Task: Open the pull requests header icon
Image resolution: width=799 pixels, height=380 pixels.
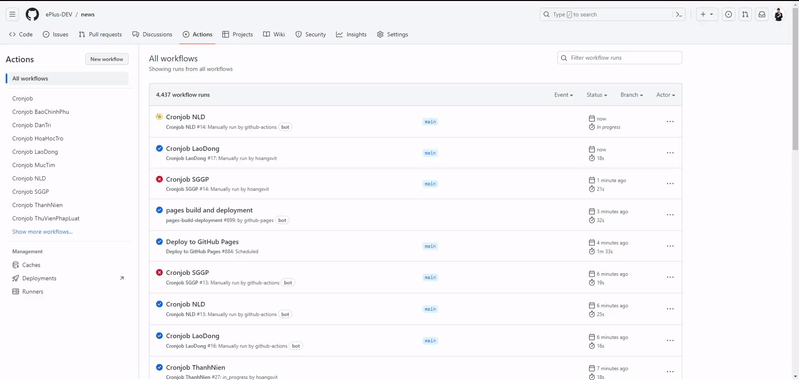Action: (745, 14)
